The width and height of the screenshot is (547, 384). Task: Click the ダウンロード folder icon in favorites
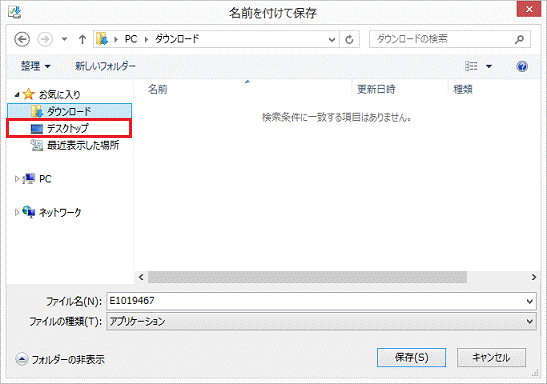click(36, 111)
